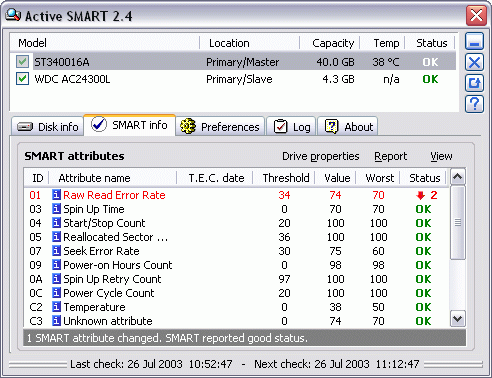492x378 pixels.
Task: Click the T.E.C. date column header
Action: (214, 178)
